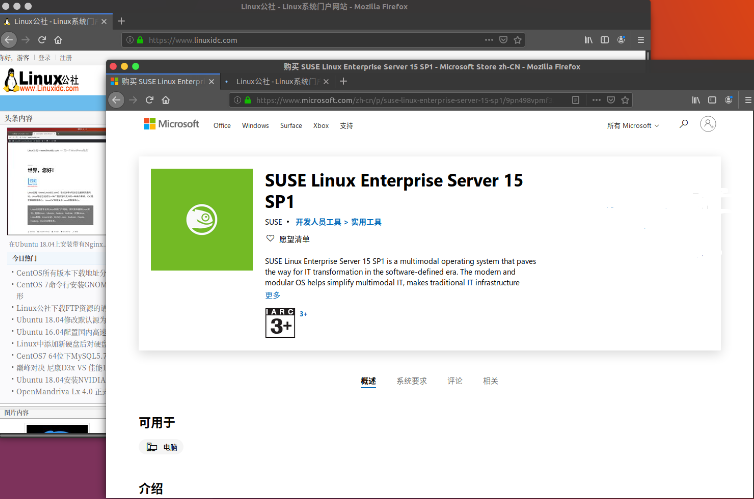Expand the 所有 Microsoft dropdown

click(633, 125)
